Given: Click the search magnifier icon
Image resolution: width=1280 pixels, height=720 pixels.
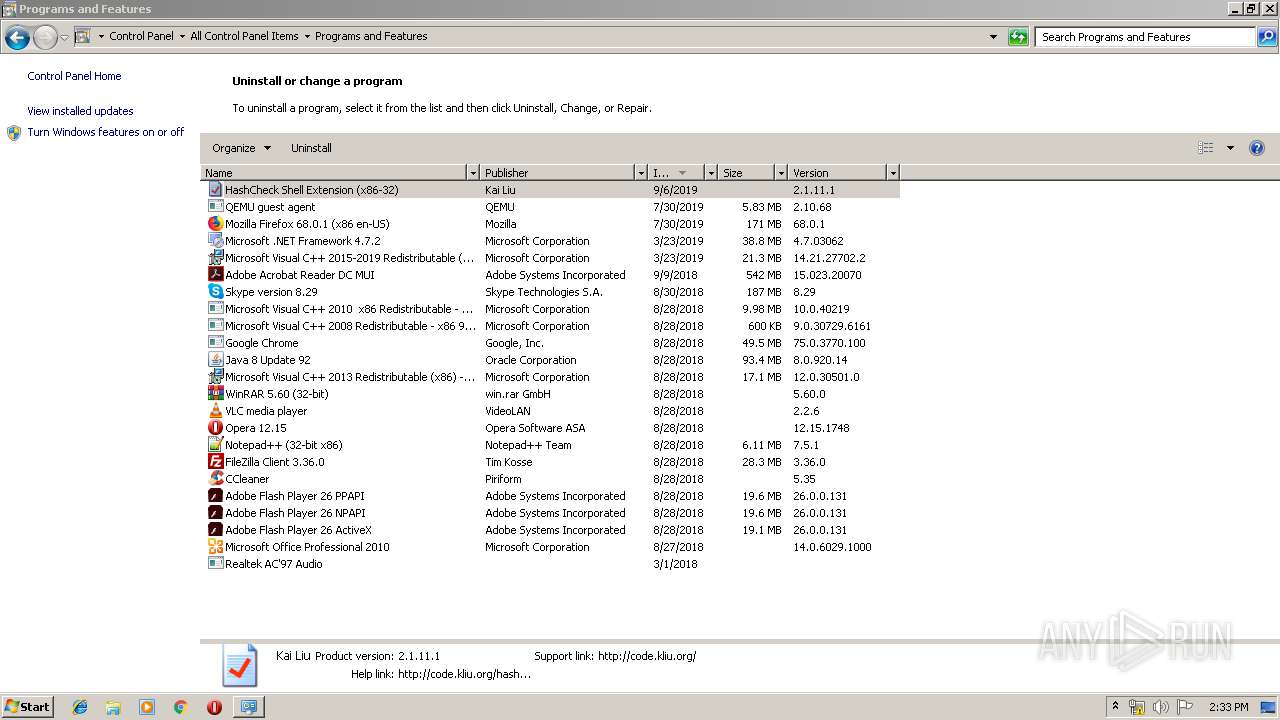Looking at the screenshot, I should (1267, 37).
